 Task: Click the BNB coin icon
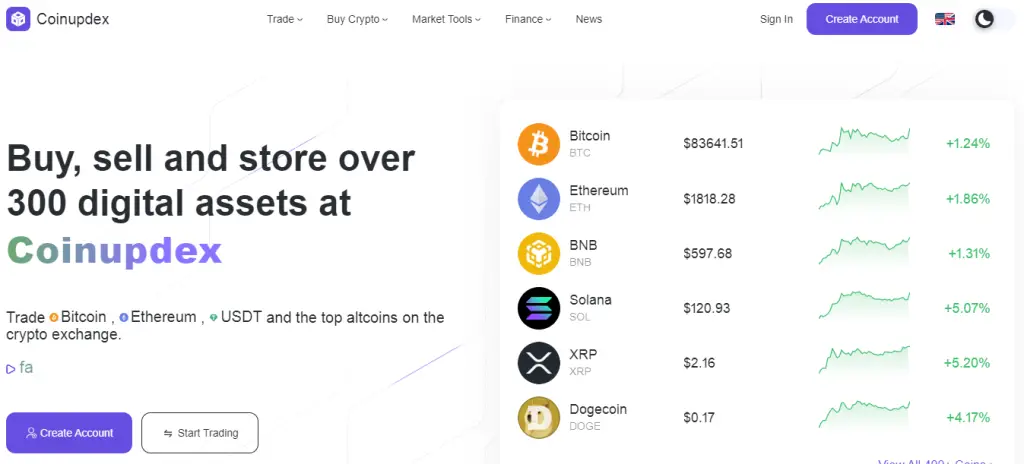(x=539, y=253)
